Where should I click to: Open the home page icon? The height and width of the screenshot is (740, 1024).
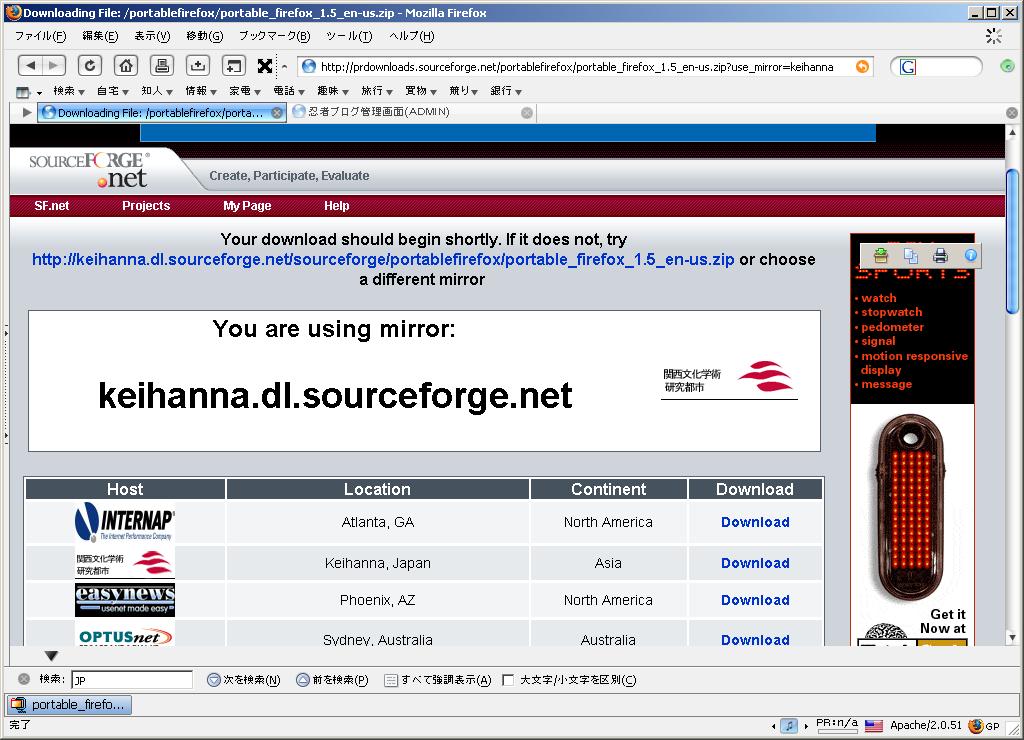(x=126, y=65)
